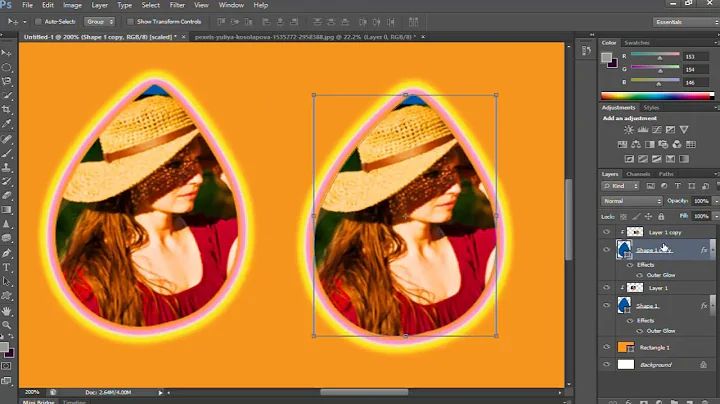Open the Opacity slider dropdown arrow
Image resolution: width=720 pixels, height=404 pixels.
pos(715,201)
